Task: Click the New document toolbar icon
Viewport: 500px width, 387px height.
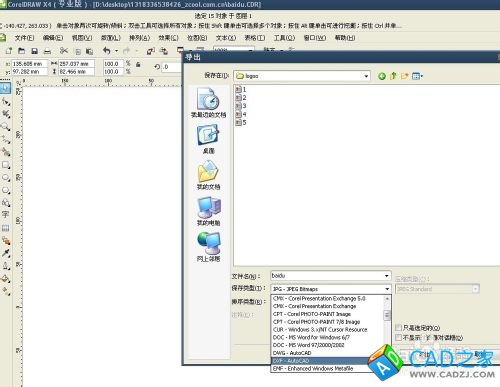Action: pos(9,51)
